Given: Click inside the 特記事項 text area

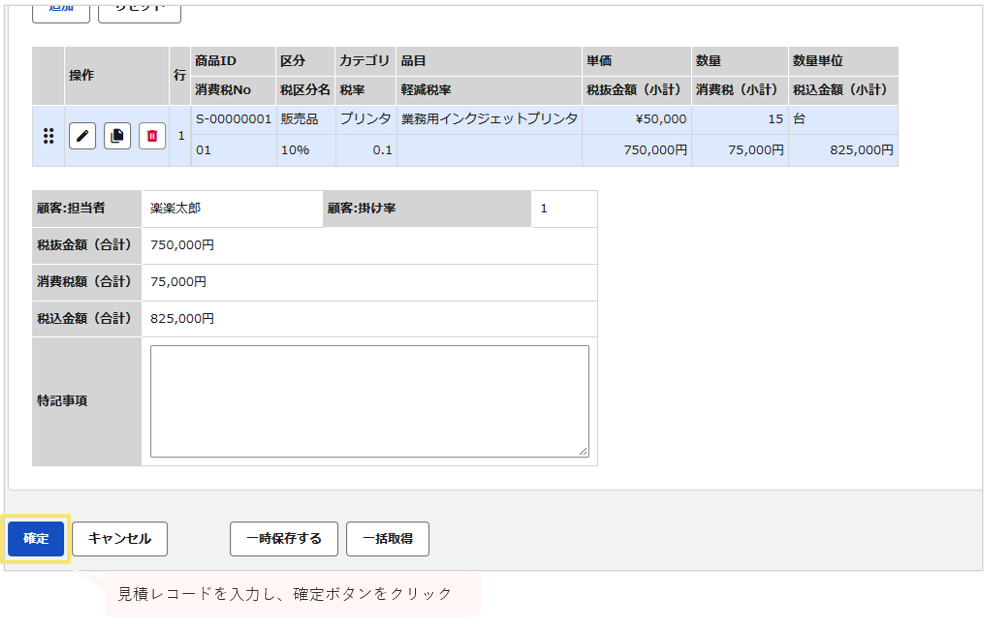Looking at the screenshot, I should click(369, 401).
